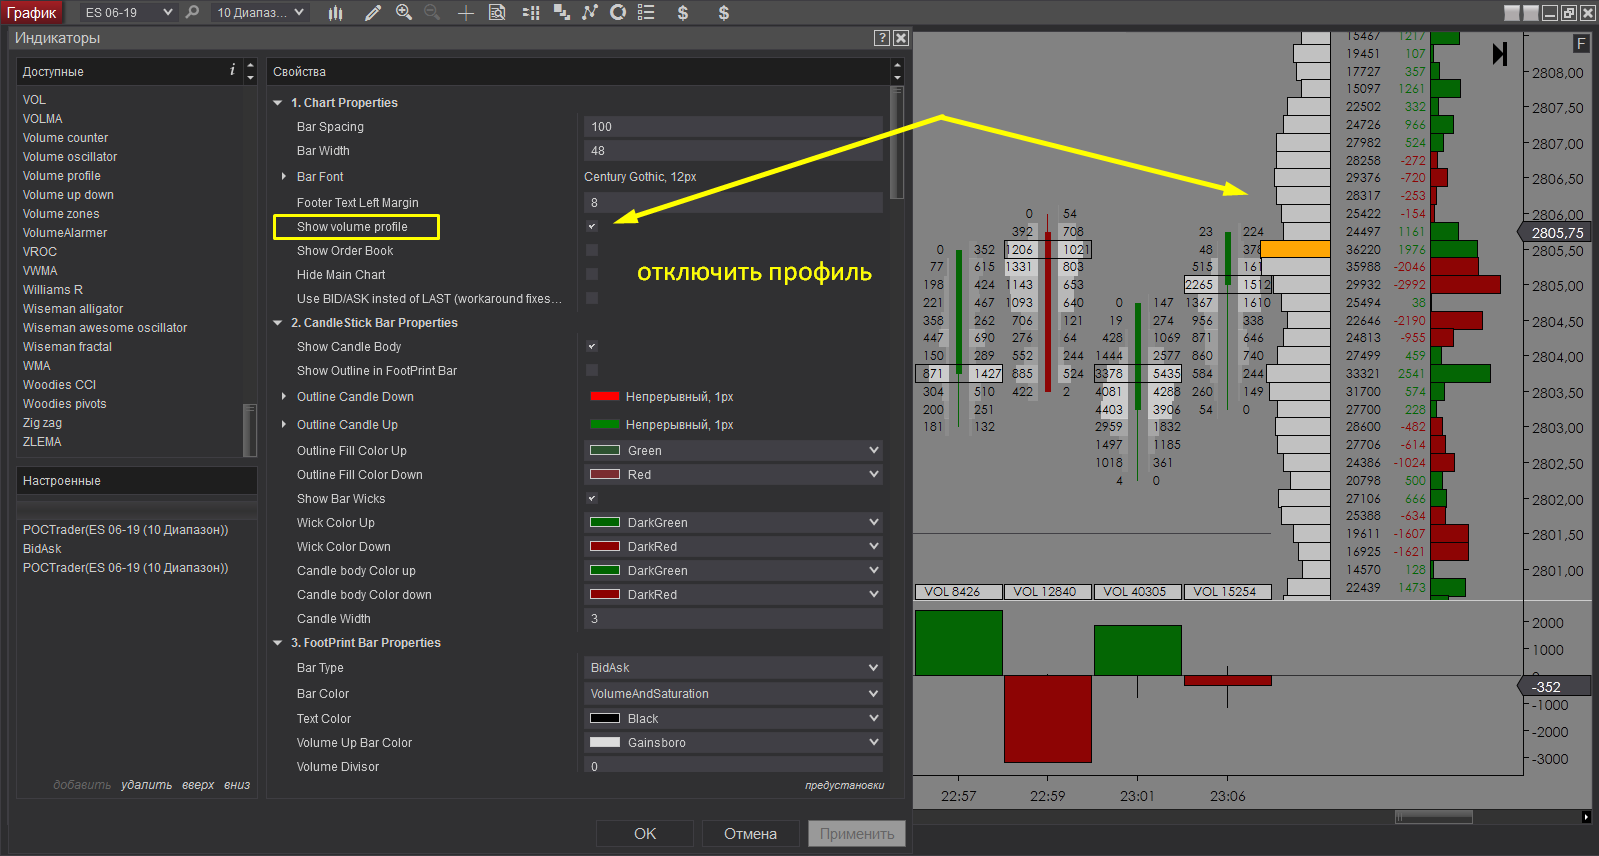Collapse the Chart Properties section

coord(278,103)
